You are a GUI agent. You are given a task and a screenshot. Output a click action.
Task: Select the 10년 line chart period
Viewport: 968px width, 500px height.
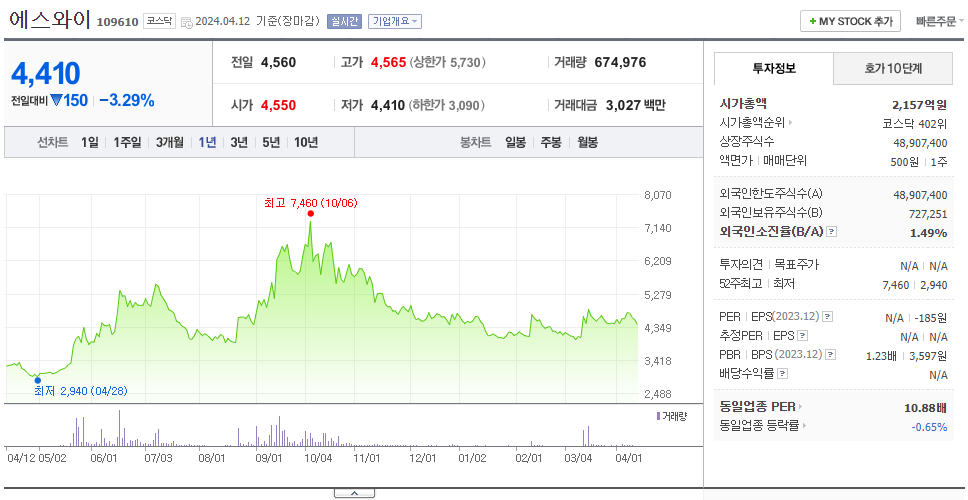pyautogui.click(x=306, y=143)
